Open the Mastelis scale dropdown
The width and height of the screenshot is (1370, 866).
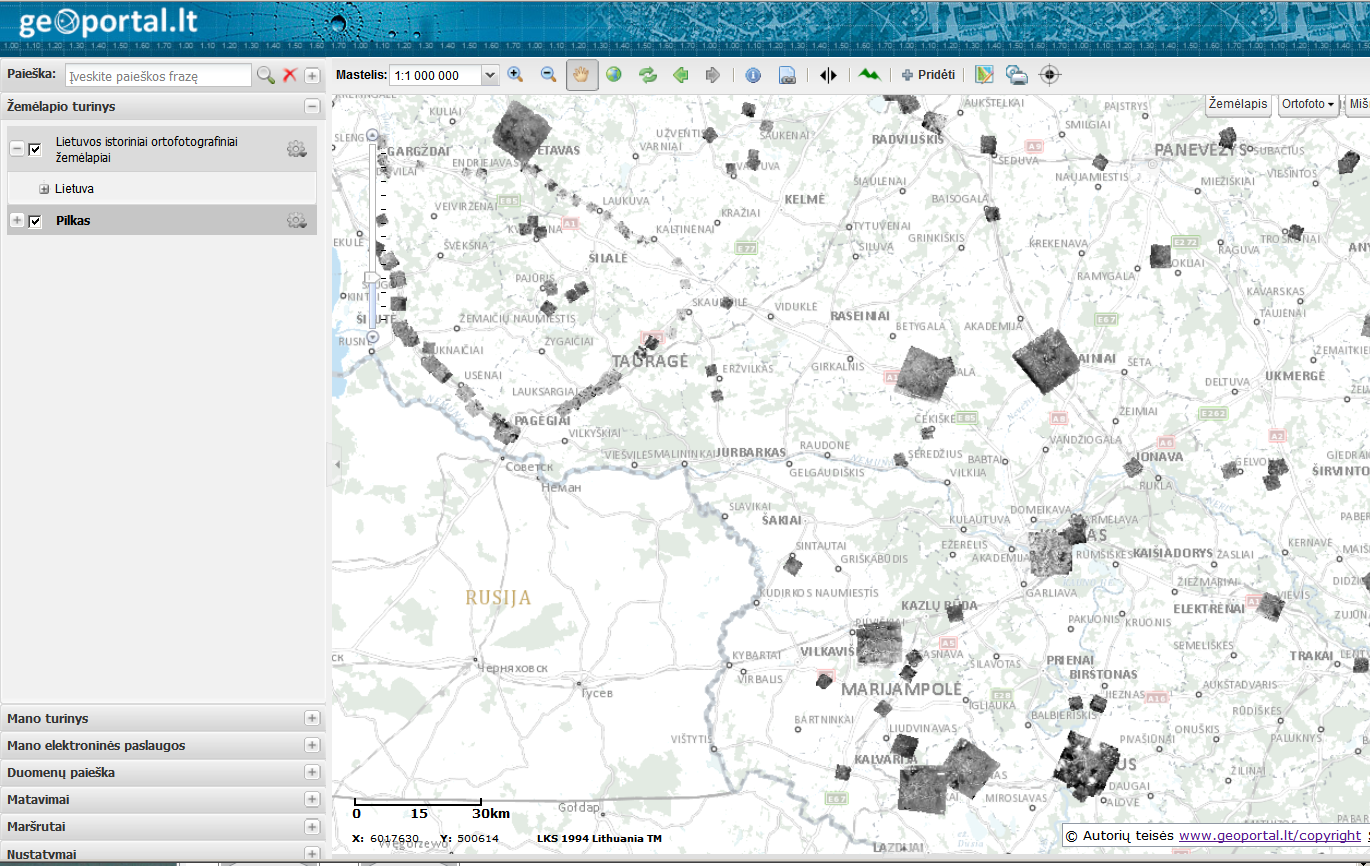(490, 75)
